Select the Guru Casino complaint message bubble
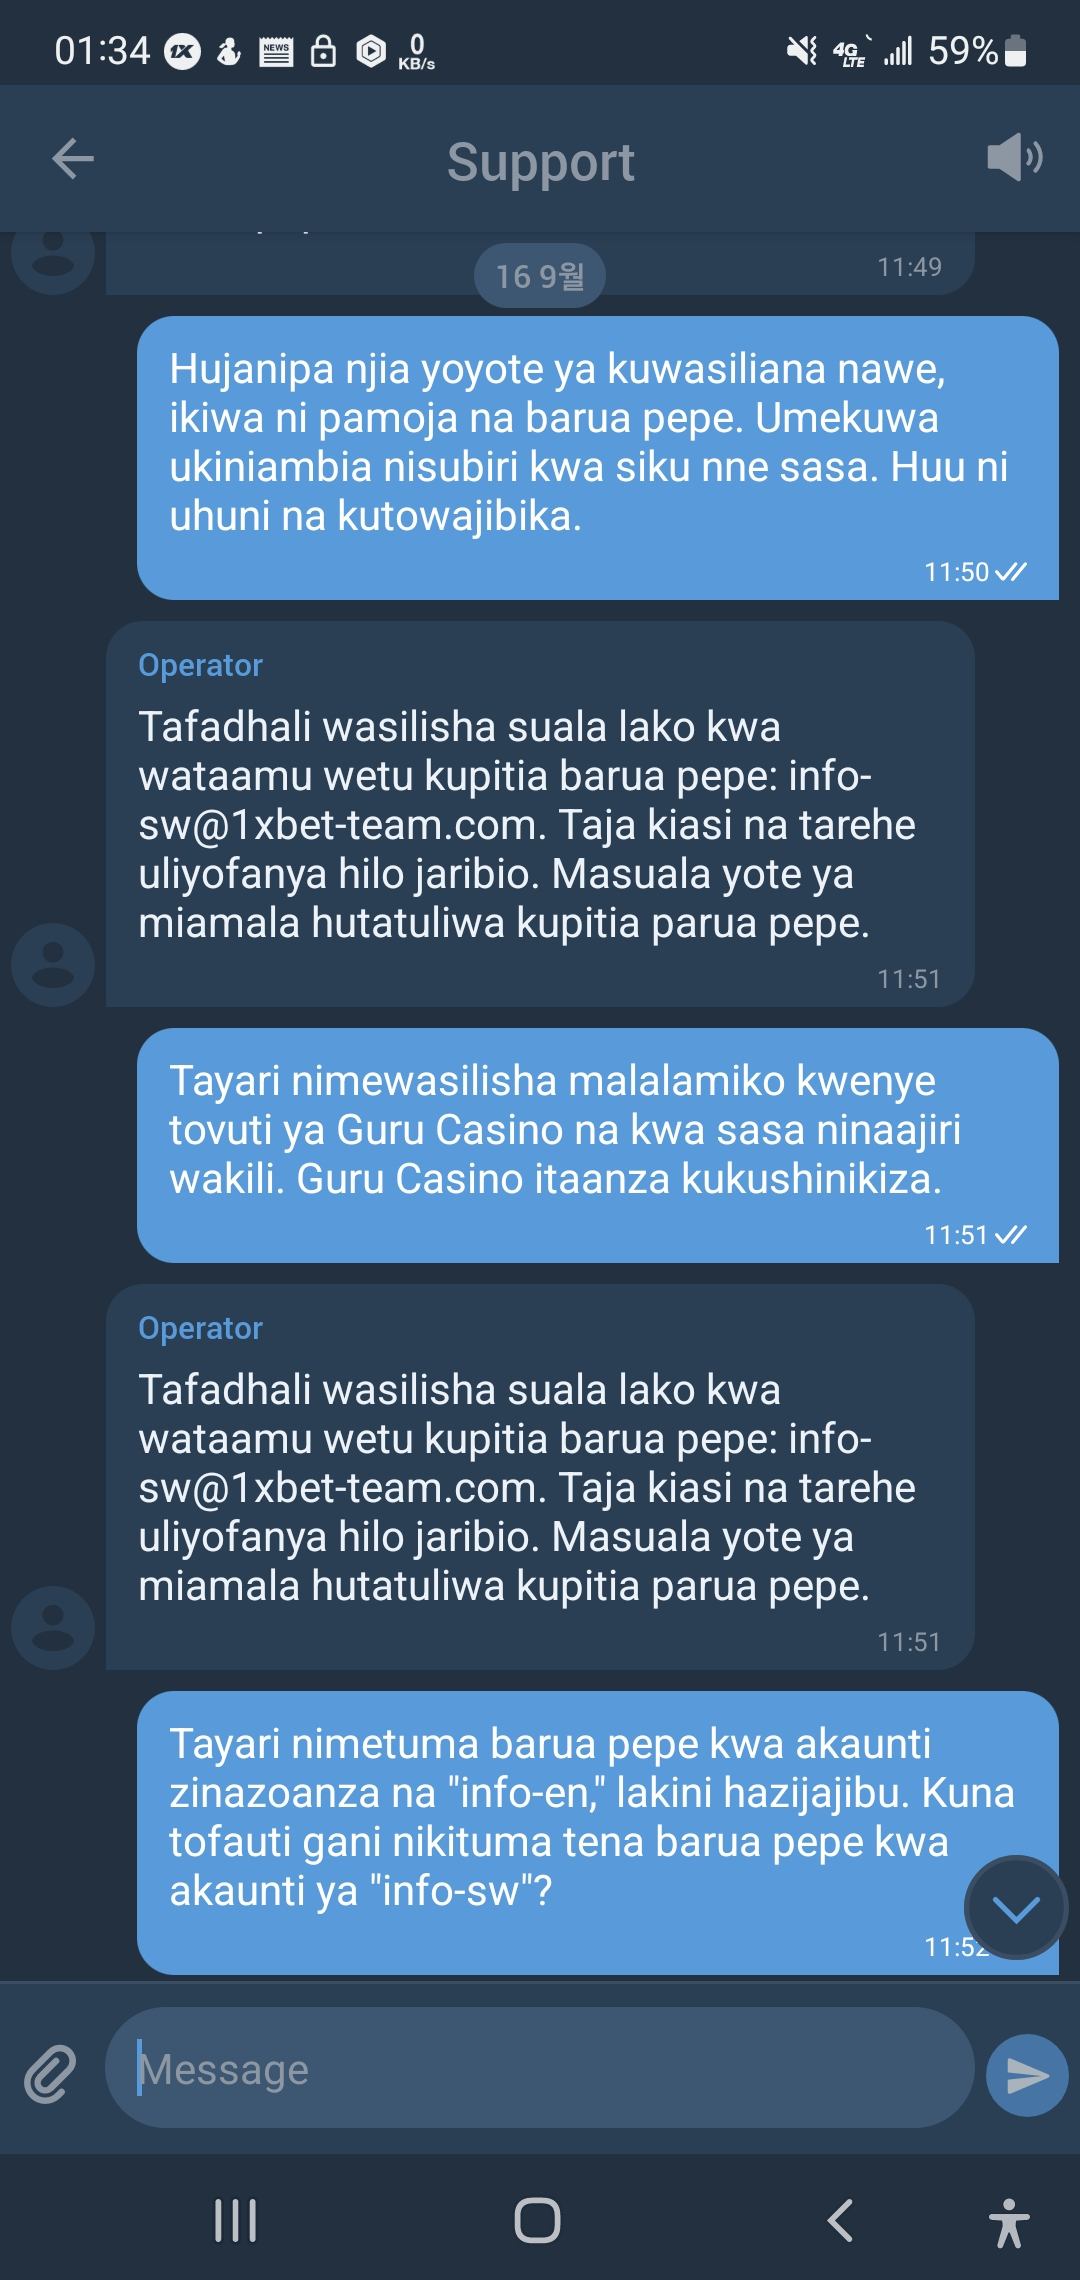The height and width of the screenshot is (2280, 1080). (597, 1145)
